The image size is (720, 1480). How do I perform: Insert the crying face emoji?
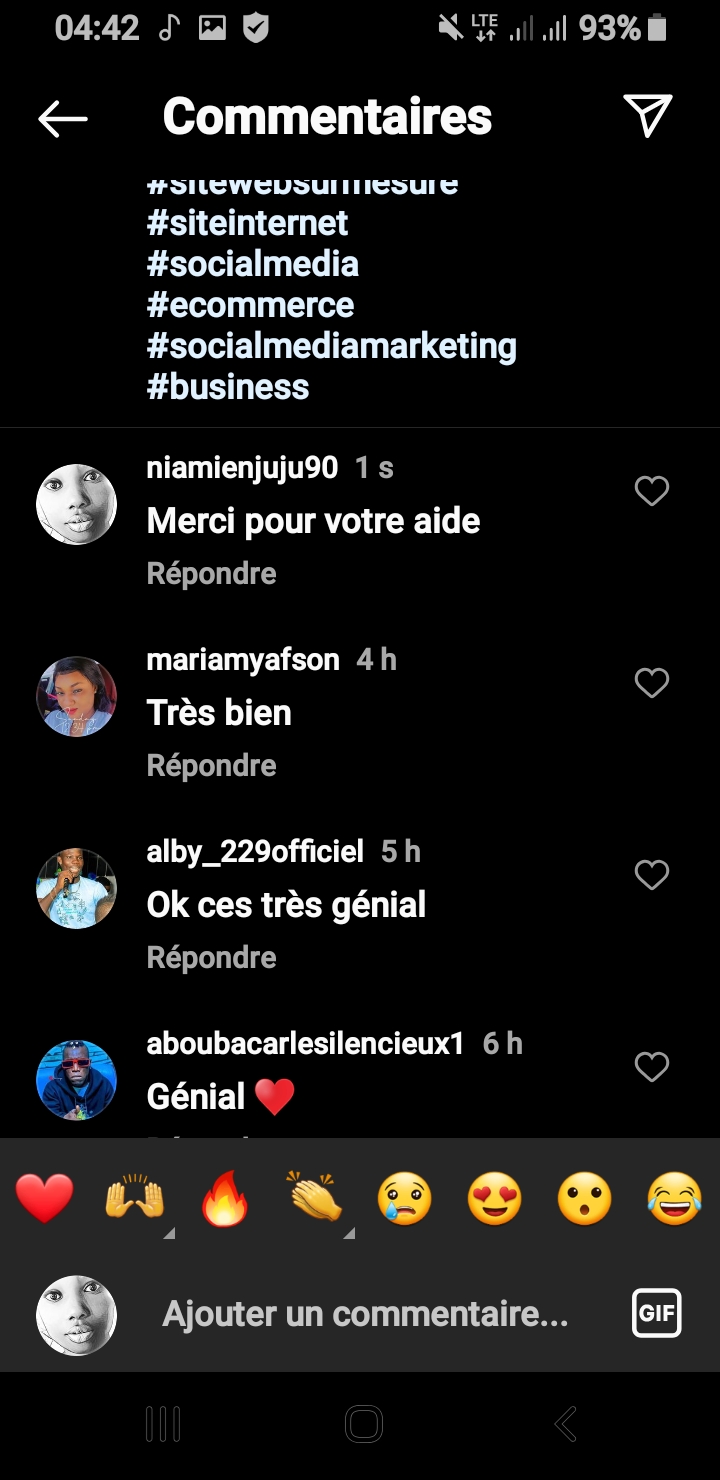point(404,1200)
